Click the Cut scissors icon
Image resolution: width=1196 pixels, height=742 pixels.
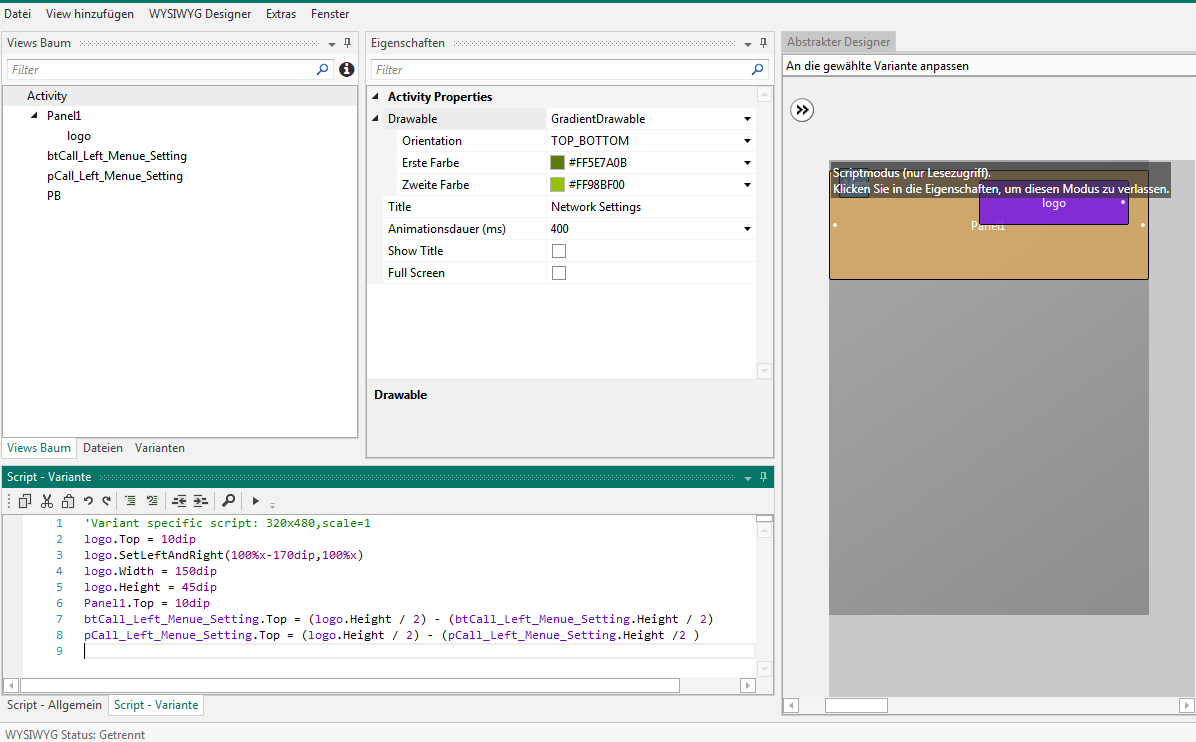47,501
